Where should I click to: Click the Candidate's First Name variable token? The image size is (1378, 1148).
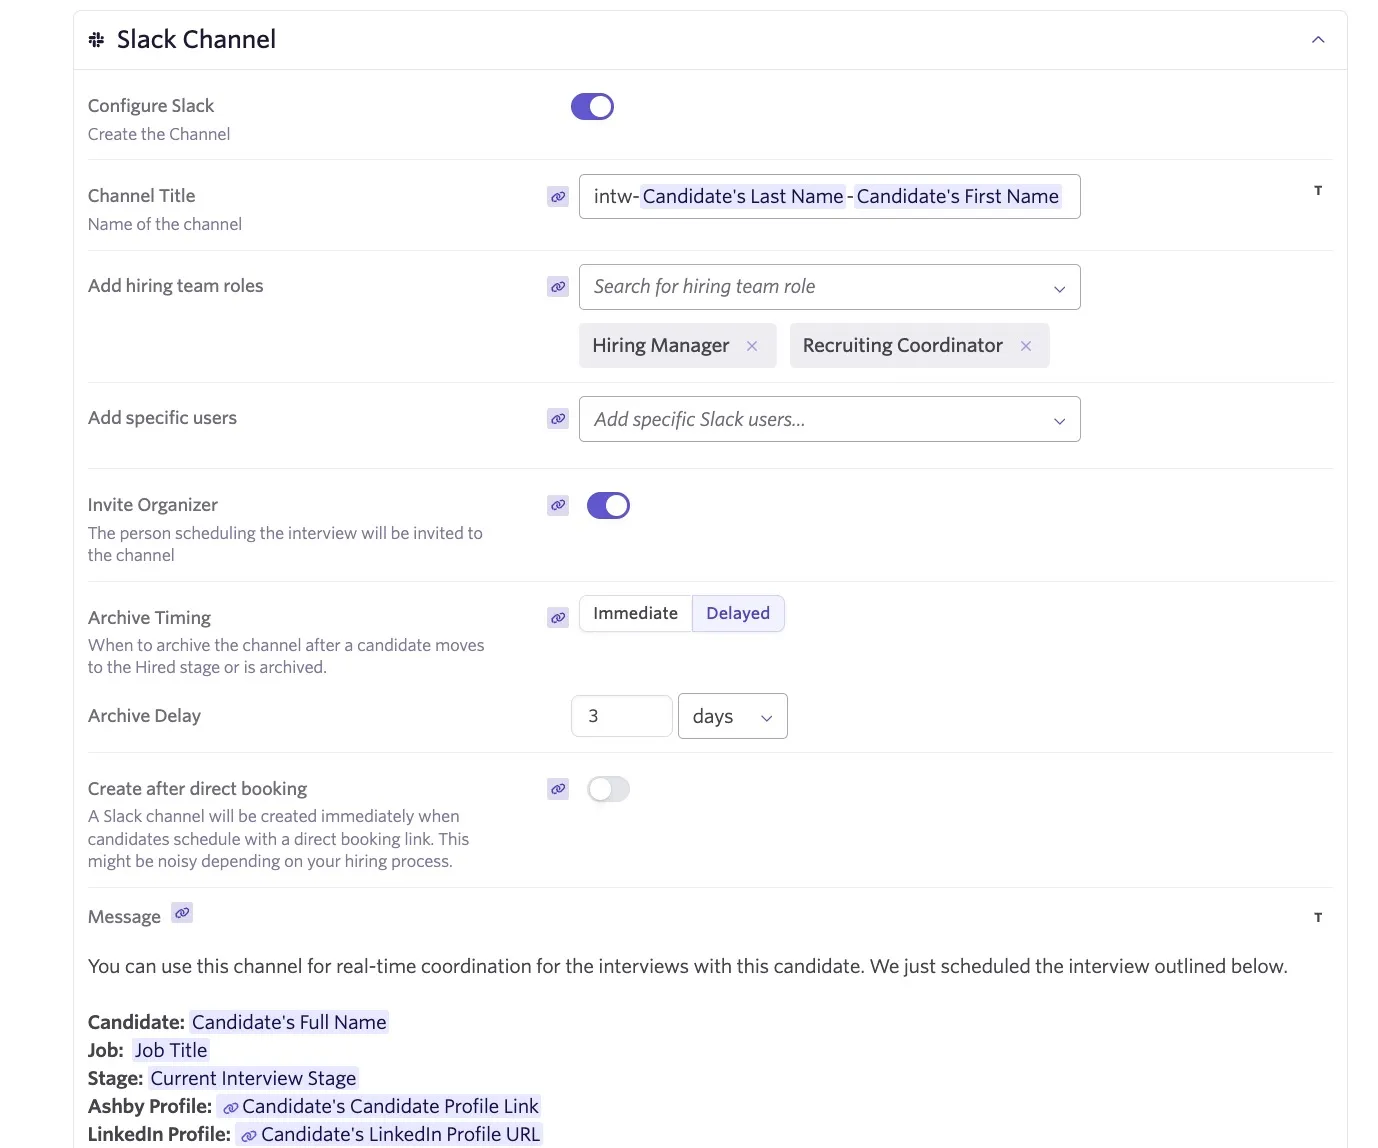(x=958, y=197)
